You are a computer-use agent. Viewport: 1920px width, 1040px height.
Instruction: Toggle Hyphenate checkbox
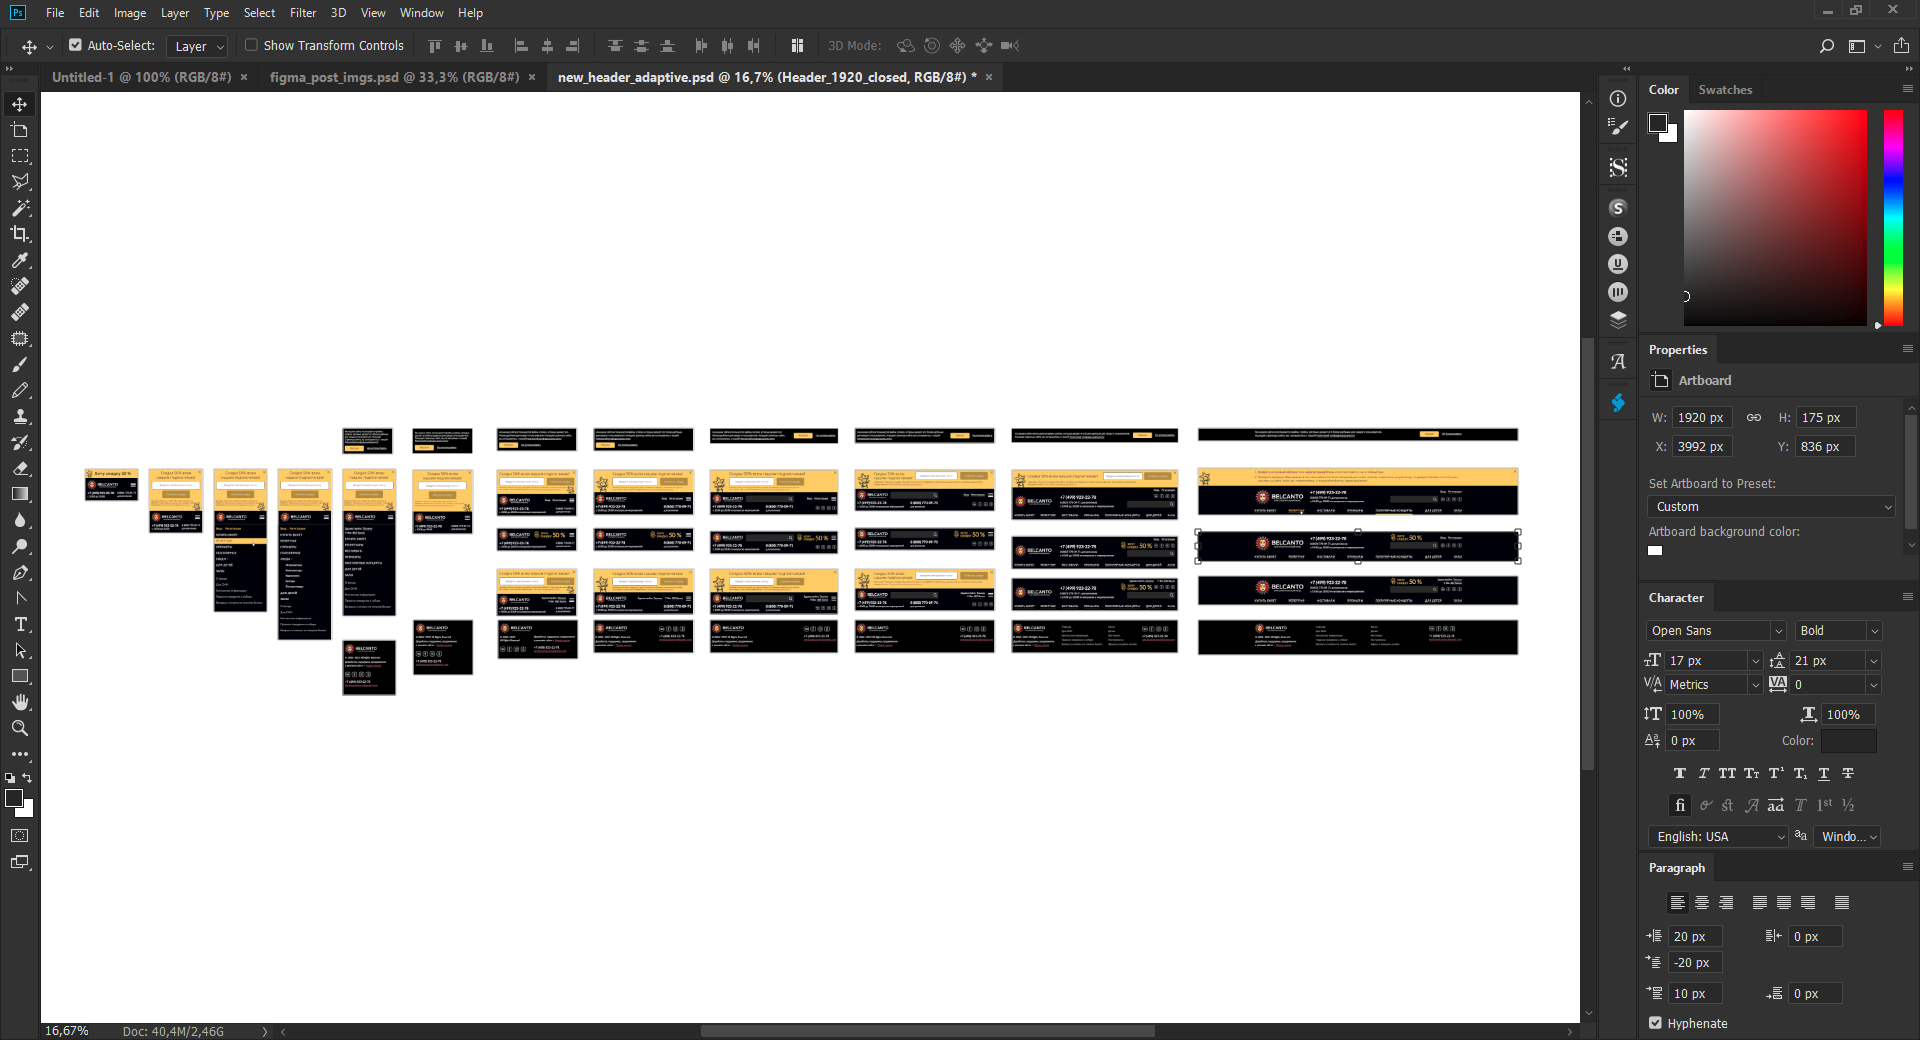(1656, 1023)
